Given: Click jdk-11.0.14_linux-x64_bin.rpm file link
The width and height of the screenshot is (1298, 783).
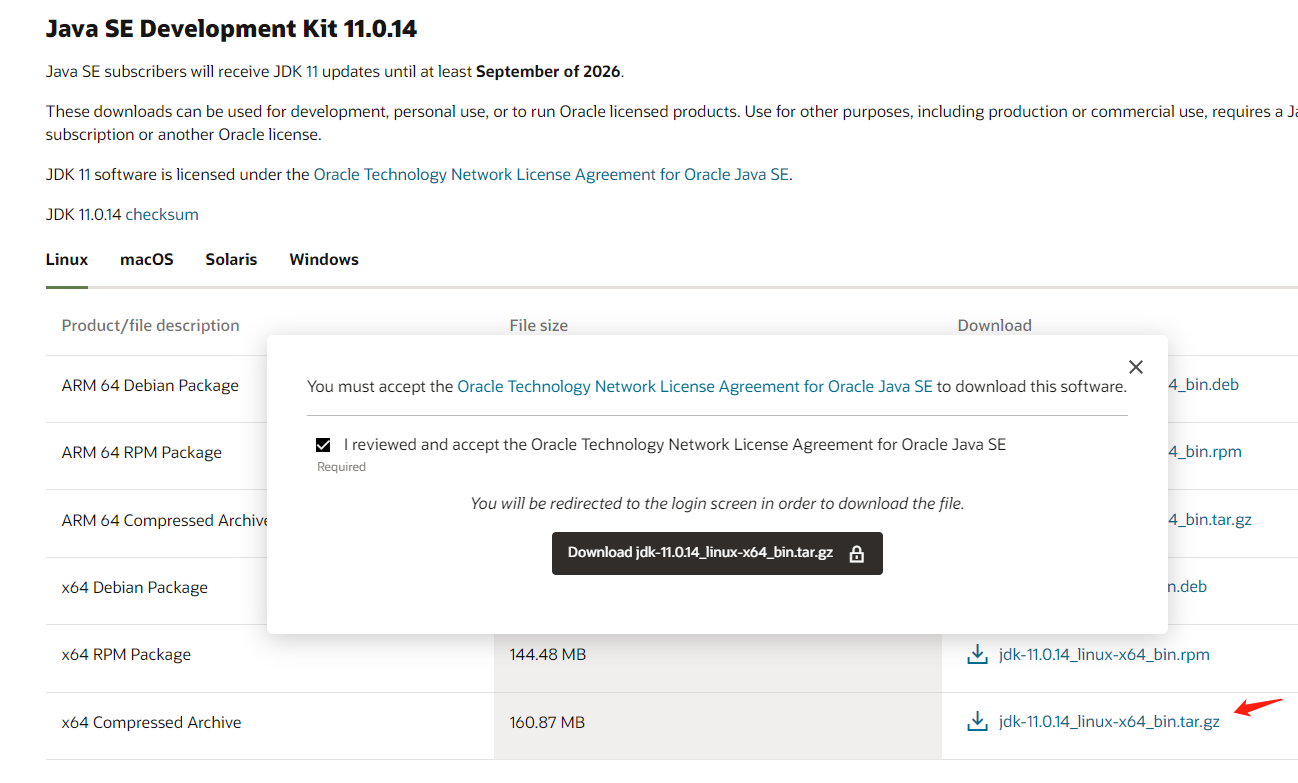Looking at the screenshot, I should point(1103,655).
